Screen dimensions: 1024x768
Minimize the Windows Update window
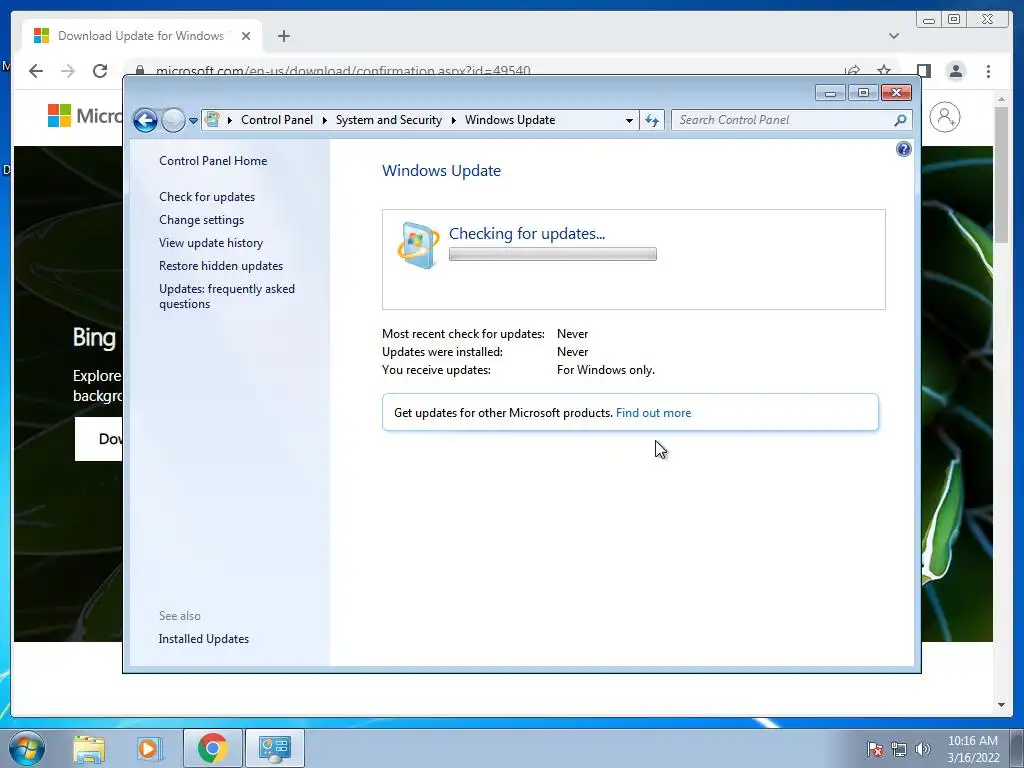[x=830, y=93]
